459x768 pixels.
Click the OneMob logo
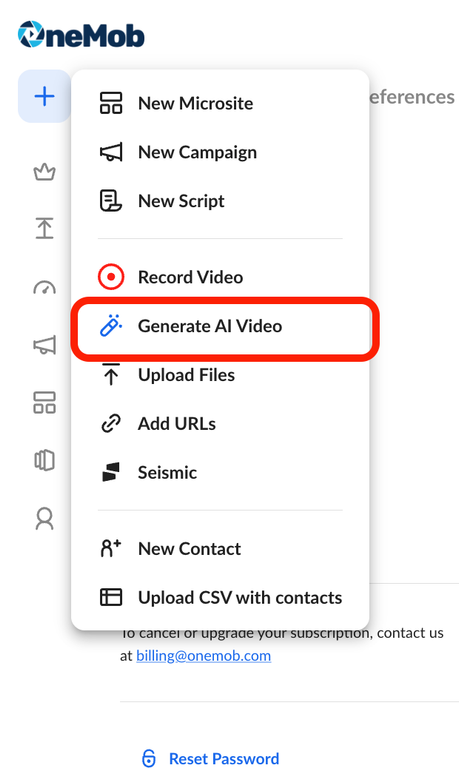(81, 35)
